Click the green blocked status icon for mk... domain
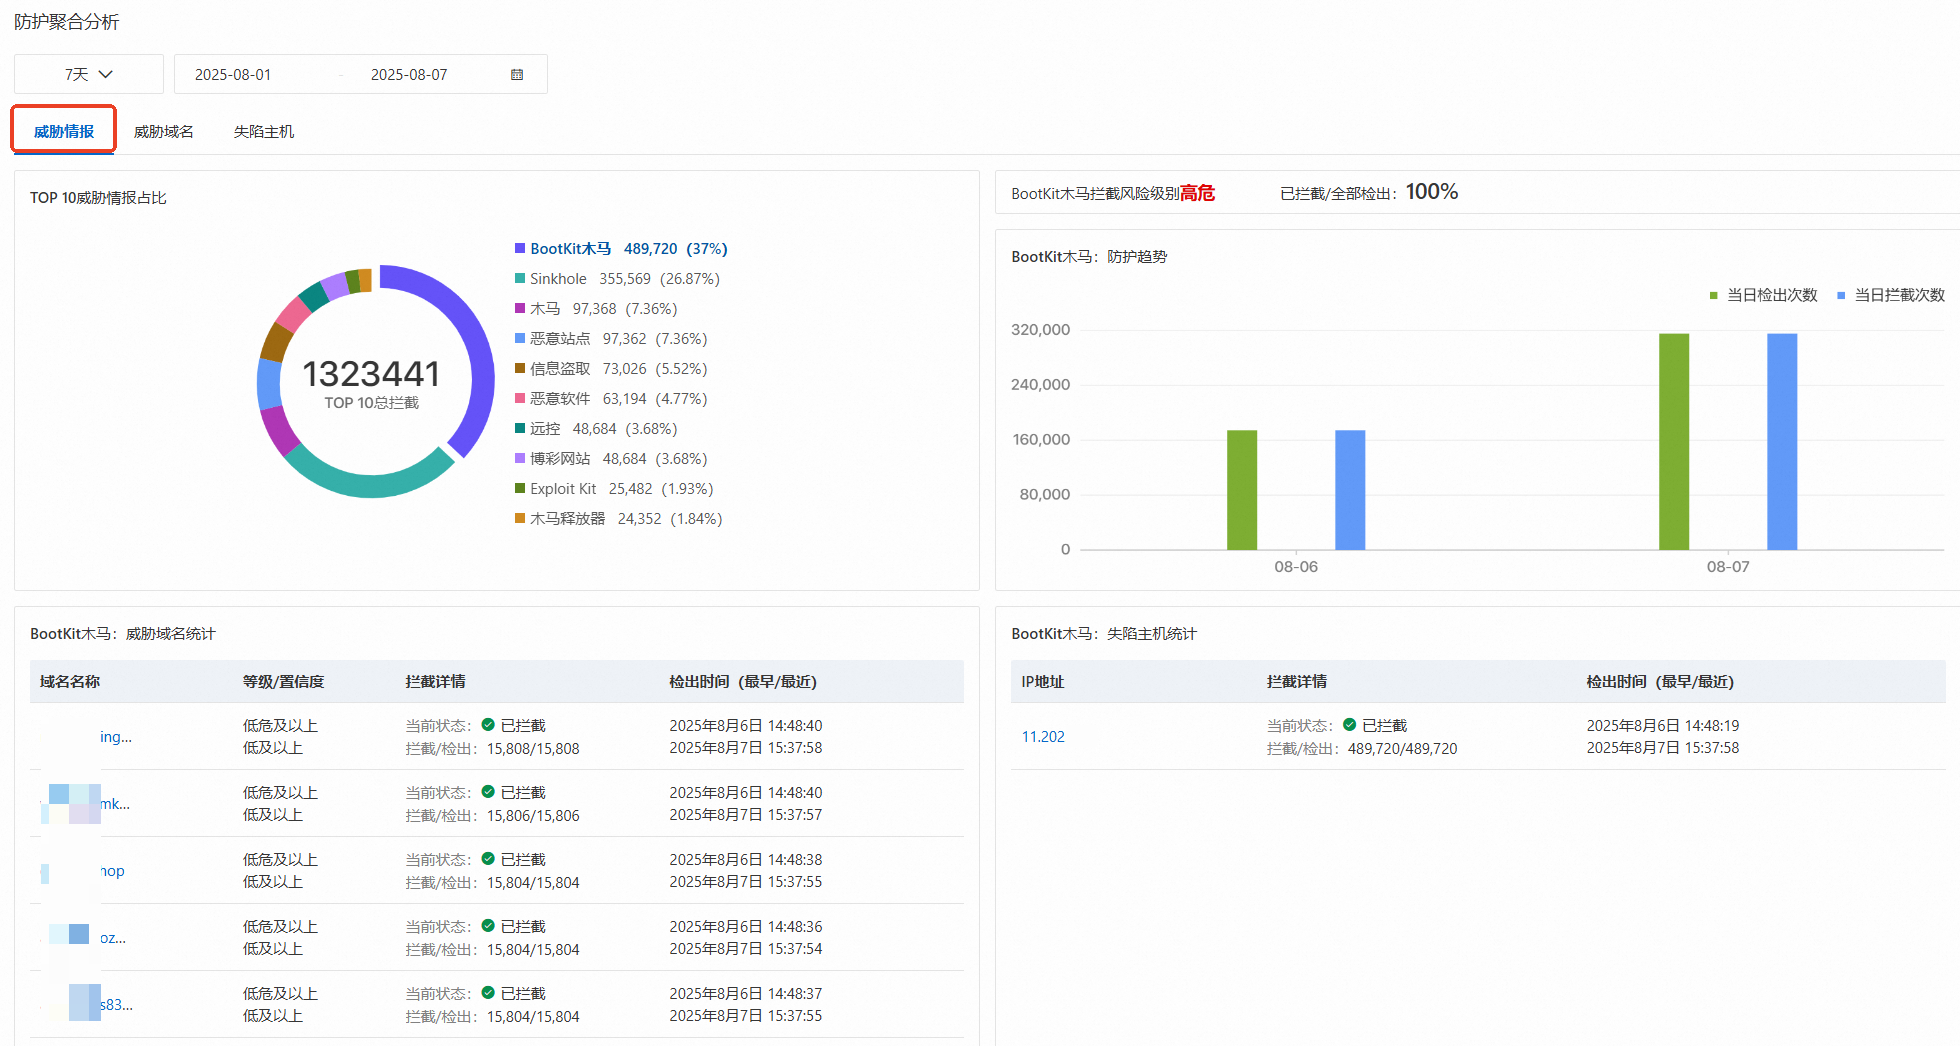The width and height of the screenshot is (1960, 1046). tap(488, 792)
